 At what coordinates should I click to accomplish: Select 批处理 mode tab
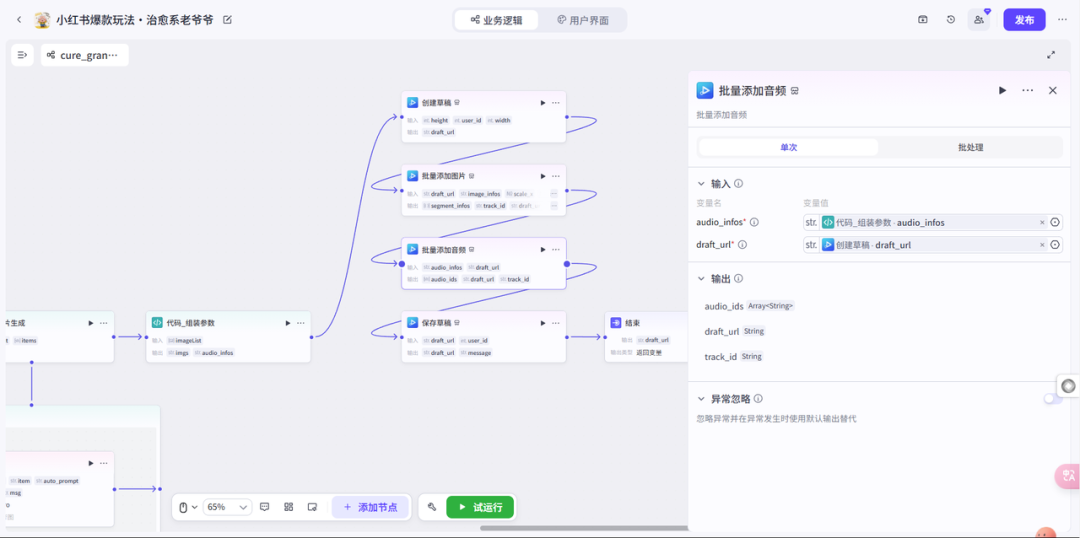pos(970,147)
